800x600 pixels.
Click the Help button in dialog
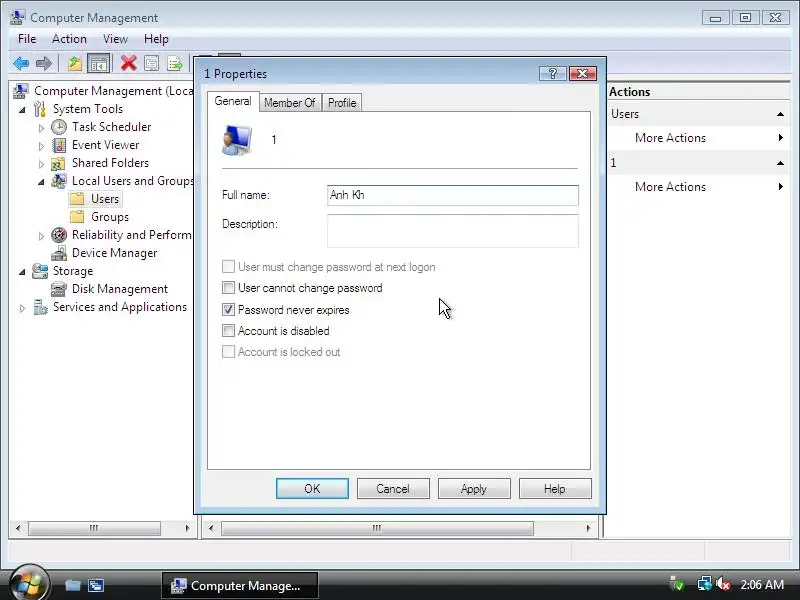555,489
